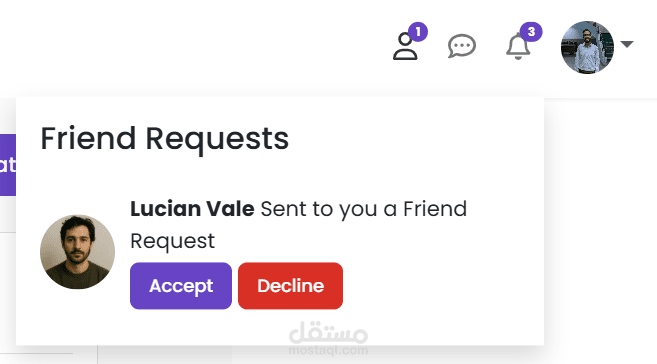Open Lucian Vale's name link
The height and width of the screenshot is (364, 657).
192,209
